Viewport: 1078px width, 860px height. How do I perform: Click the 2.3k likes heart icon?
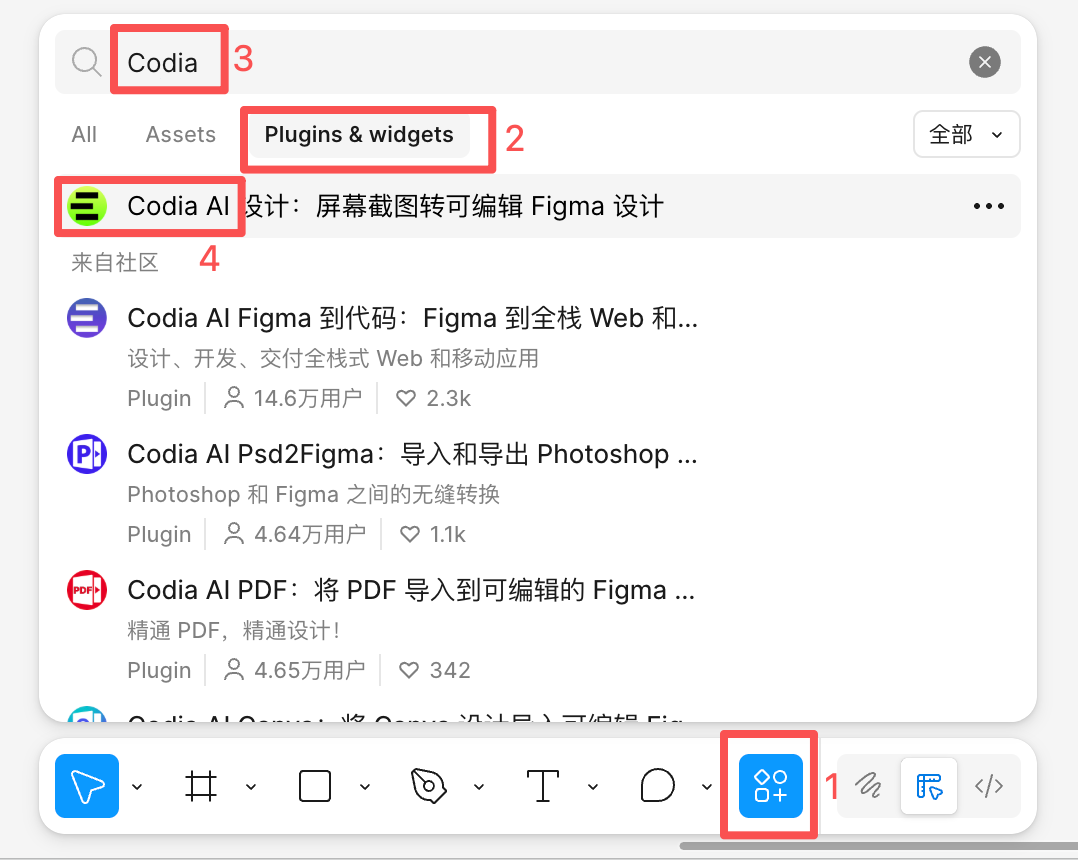coord(406,398)
